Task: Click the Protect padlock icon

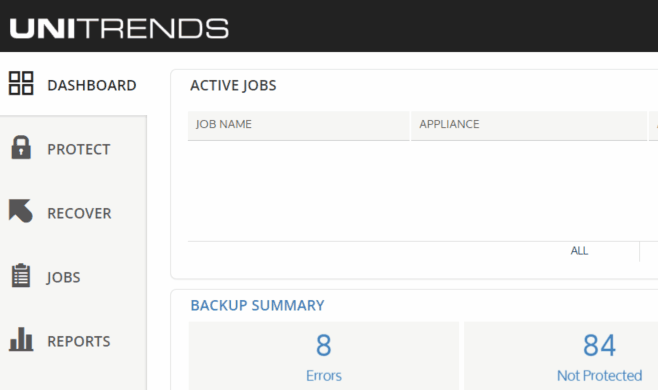Action: tap(21, 147)
